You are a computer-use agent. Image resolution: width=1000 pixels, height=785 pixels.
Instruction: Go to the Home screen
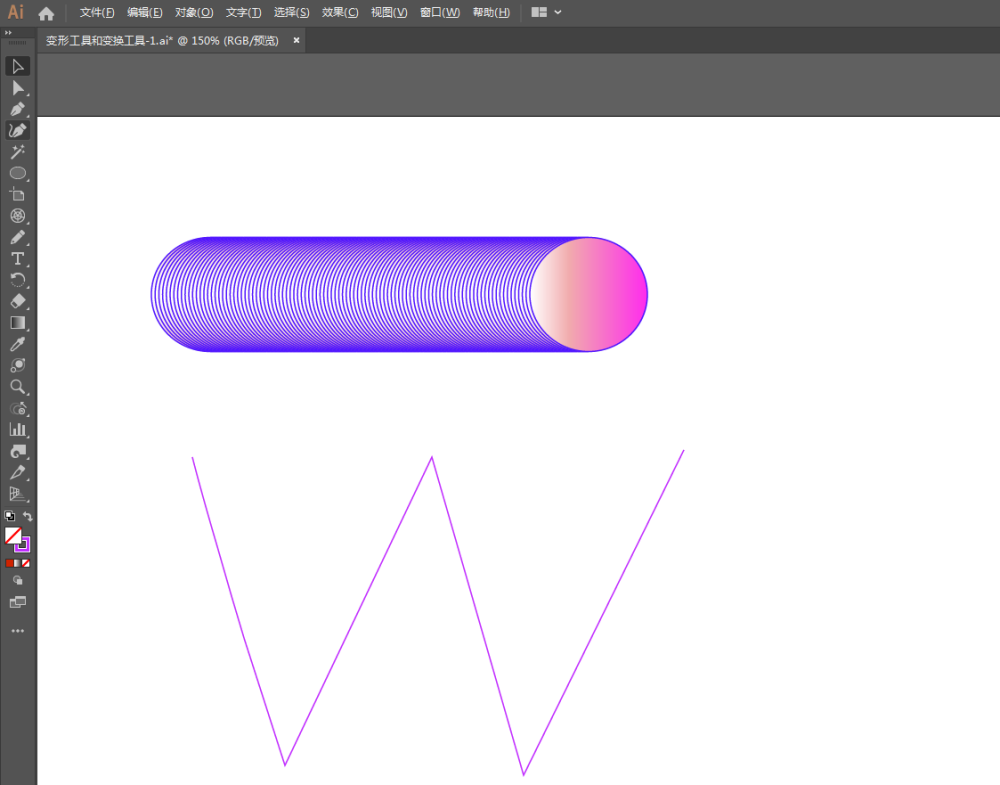(x=46, y=13)
